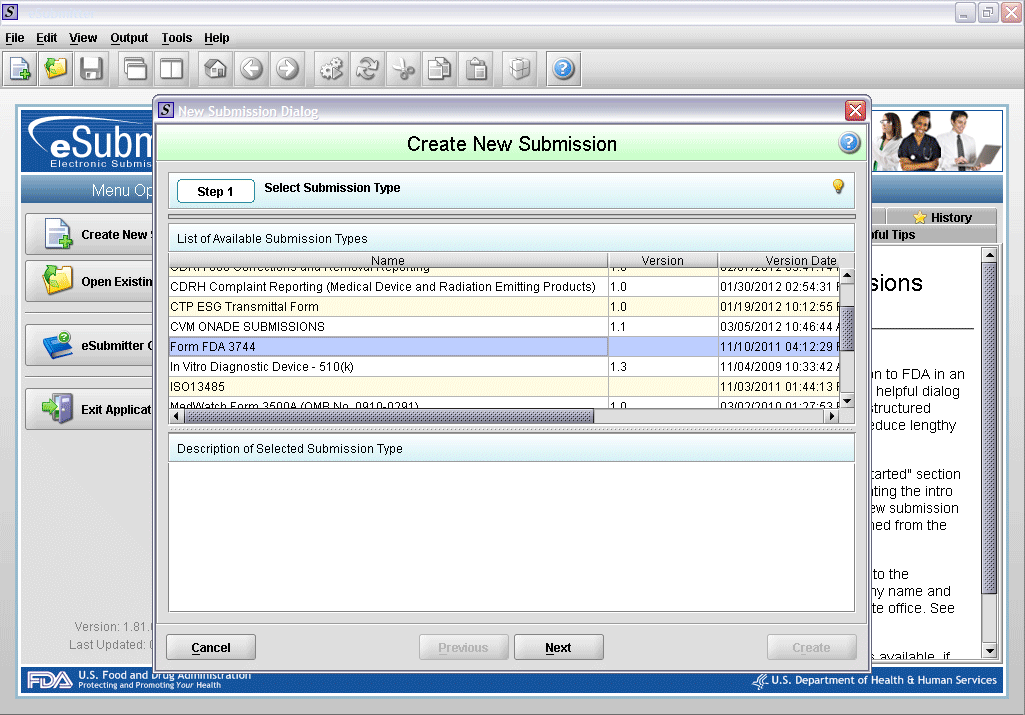Screen dimensions: 1025x715
Task: Click the description text area
Action: [x=511, y=537]
